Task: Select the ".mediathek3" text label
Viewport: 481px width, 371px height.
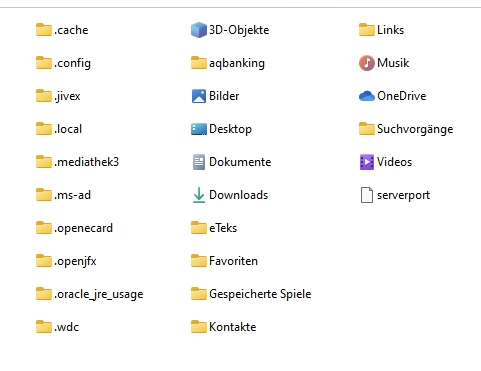Action: tap(86, 162)
